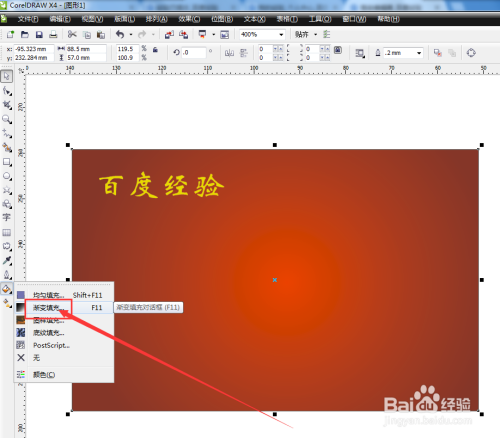
Task: Open the 文件(F) menu
Action: pos(28,19)
